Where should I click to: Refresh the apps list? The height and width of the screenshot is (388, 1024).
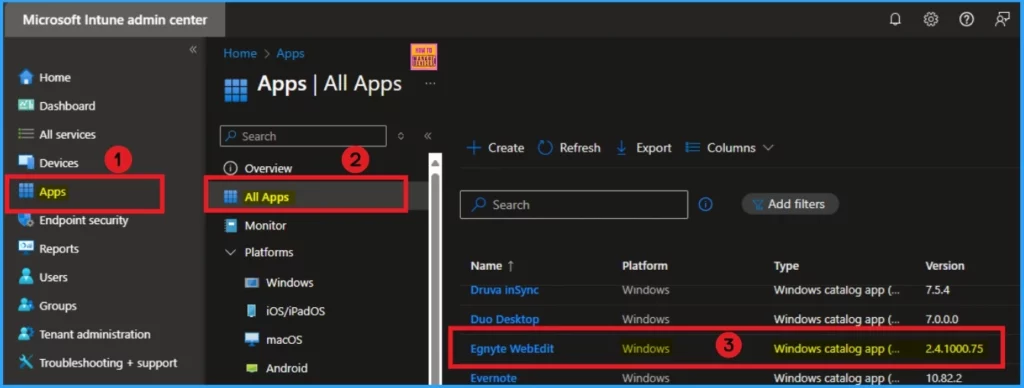pyautogui.click(x=569, y=148)
